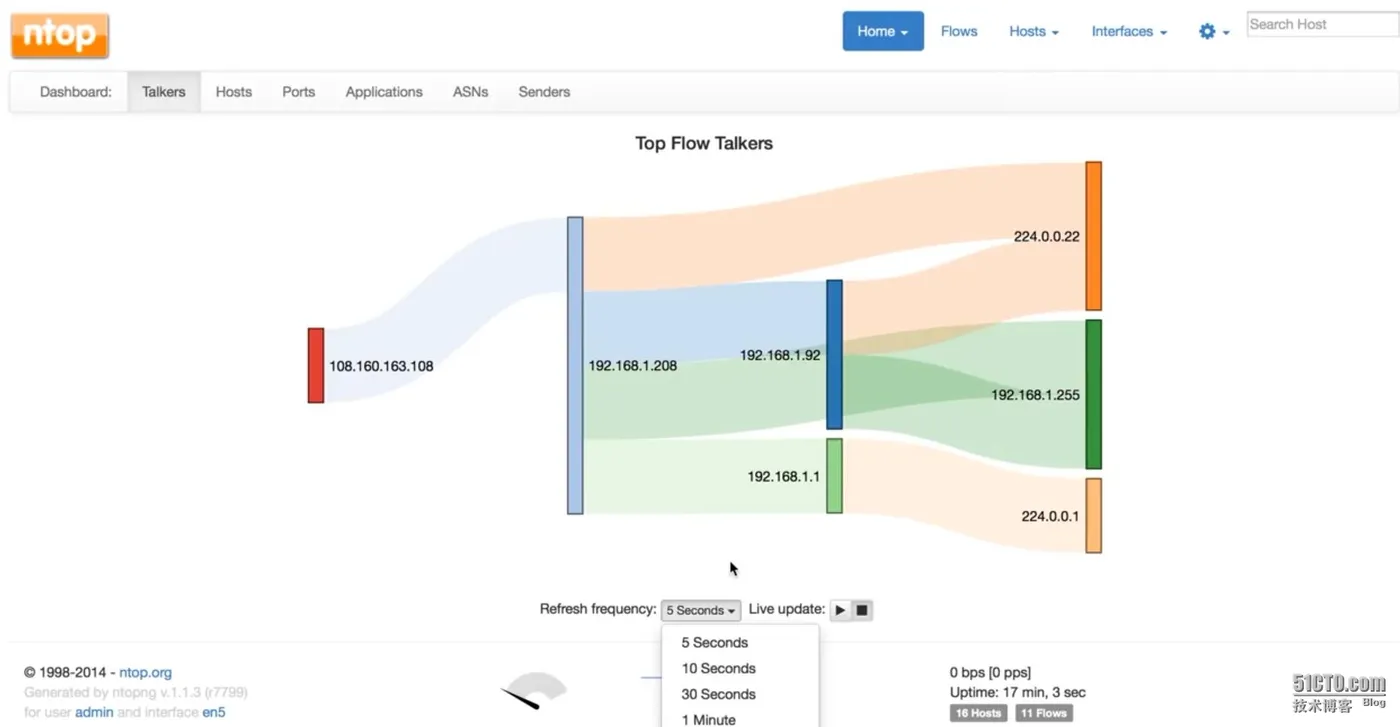Screen dimensions: 1400x727
Task: Switch to the Applications tab
Action: point(384,92)
